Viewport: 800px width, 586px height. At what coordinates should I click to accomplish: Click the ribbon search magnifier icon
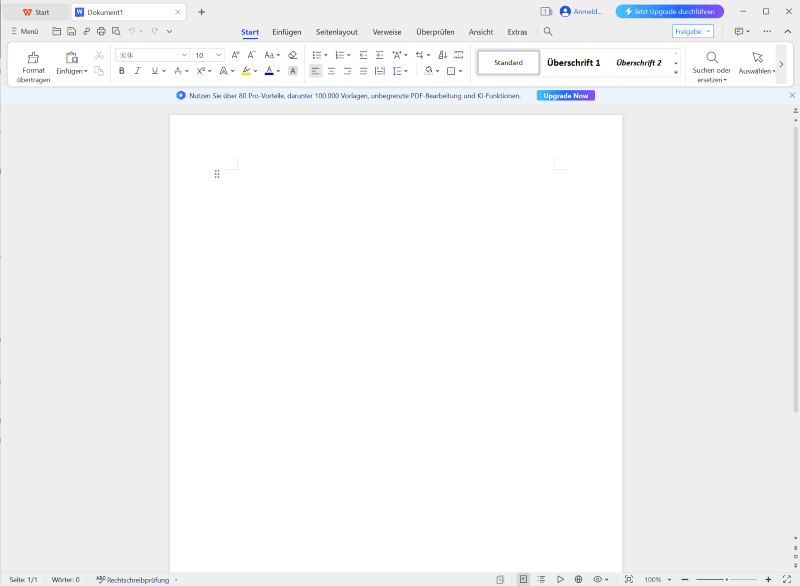548,32
